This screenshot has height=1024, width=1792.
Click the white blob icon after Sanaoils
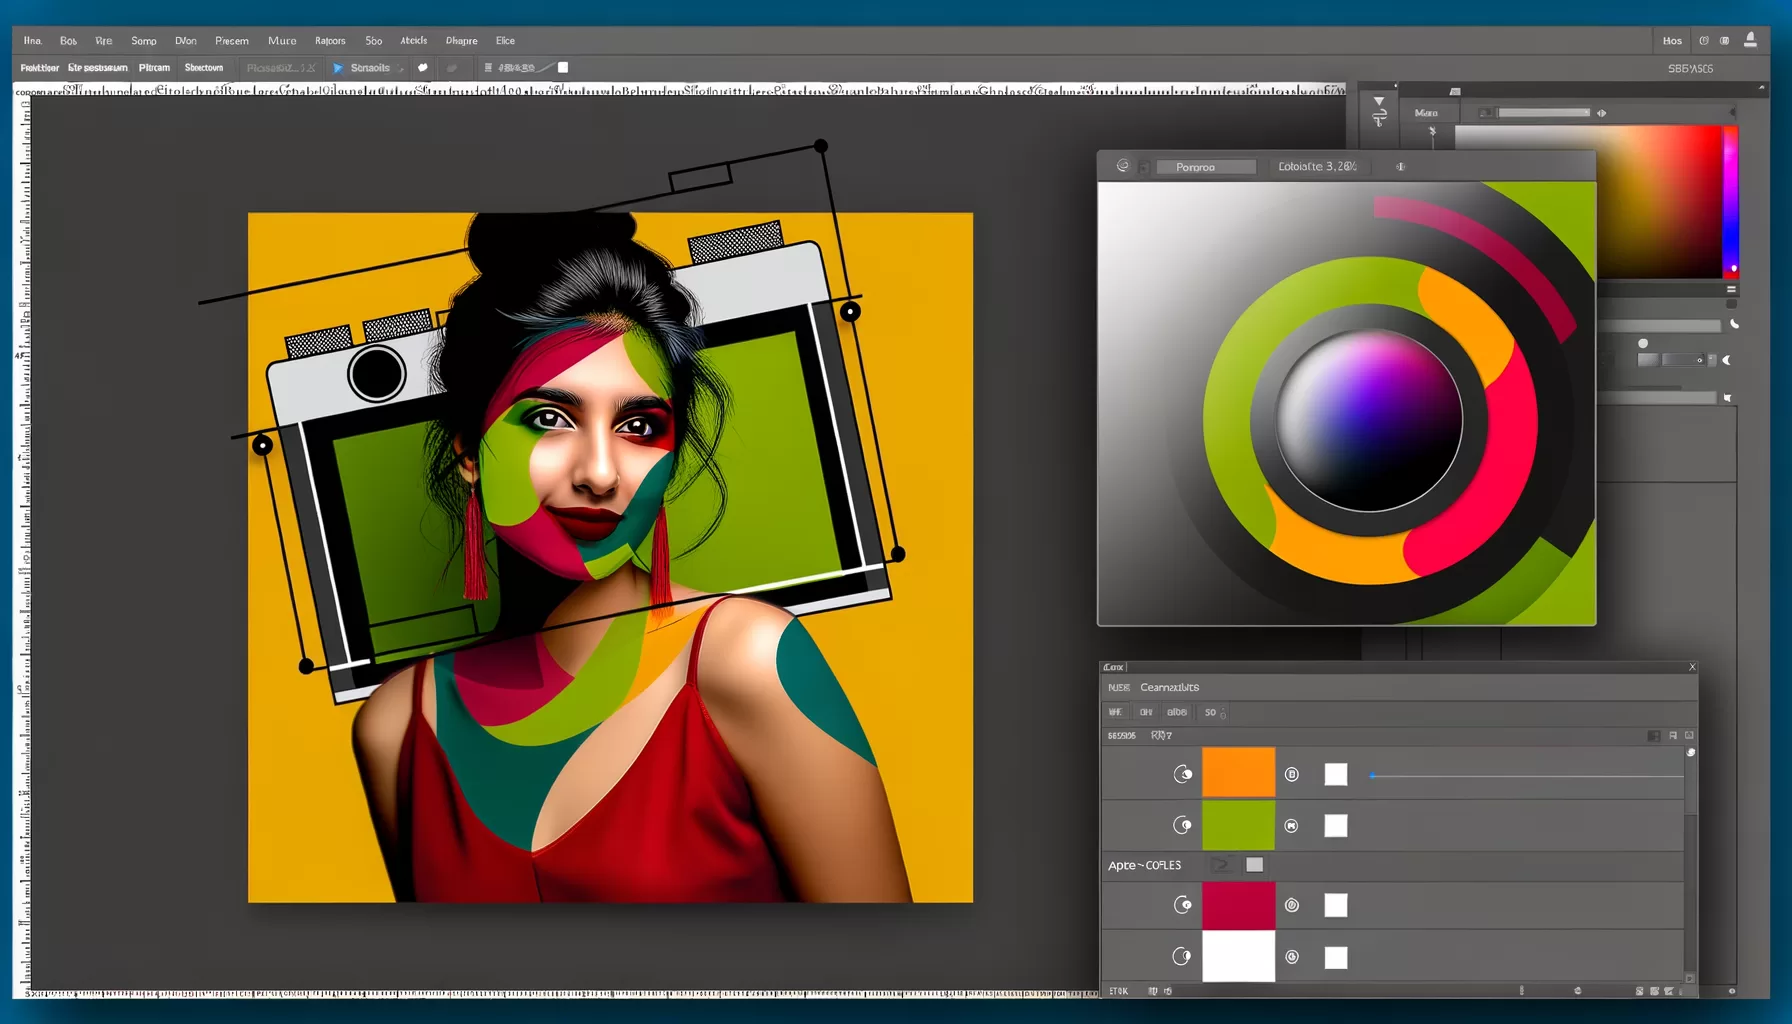422,68
